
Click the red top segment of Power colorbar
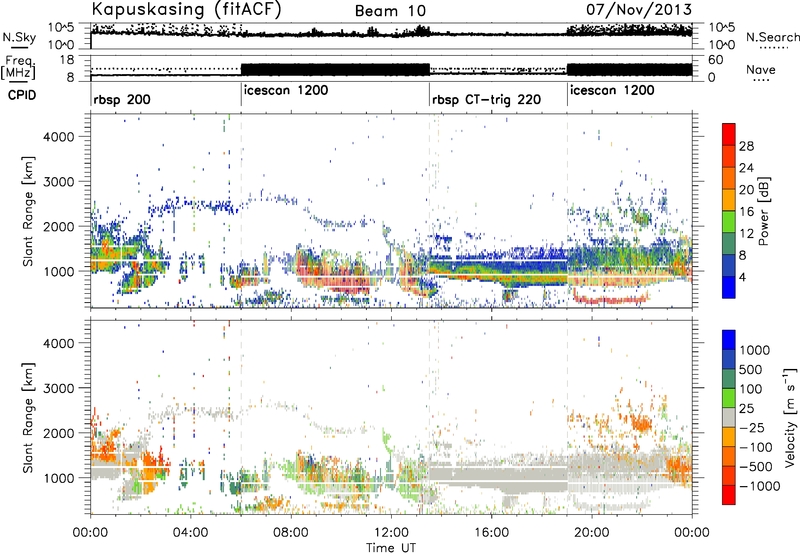click(729, 135)
